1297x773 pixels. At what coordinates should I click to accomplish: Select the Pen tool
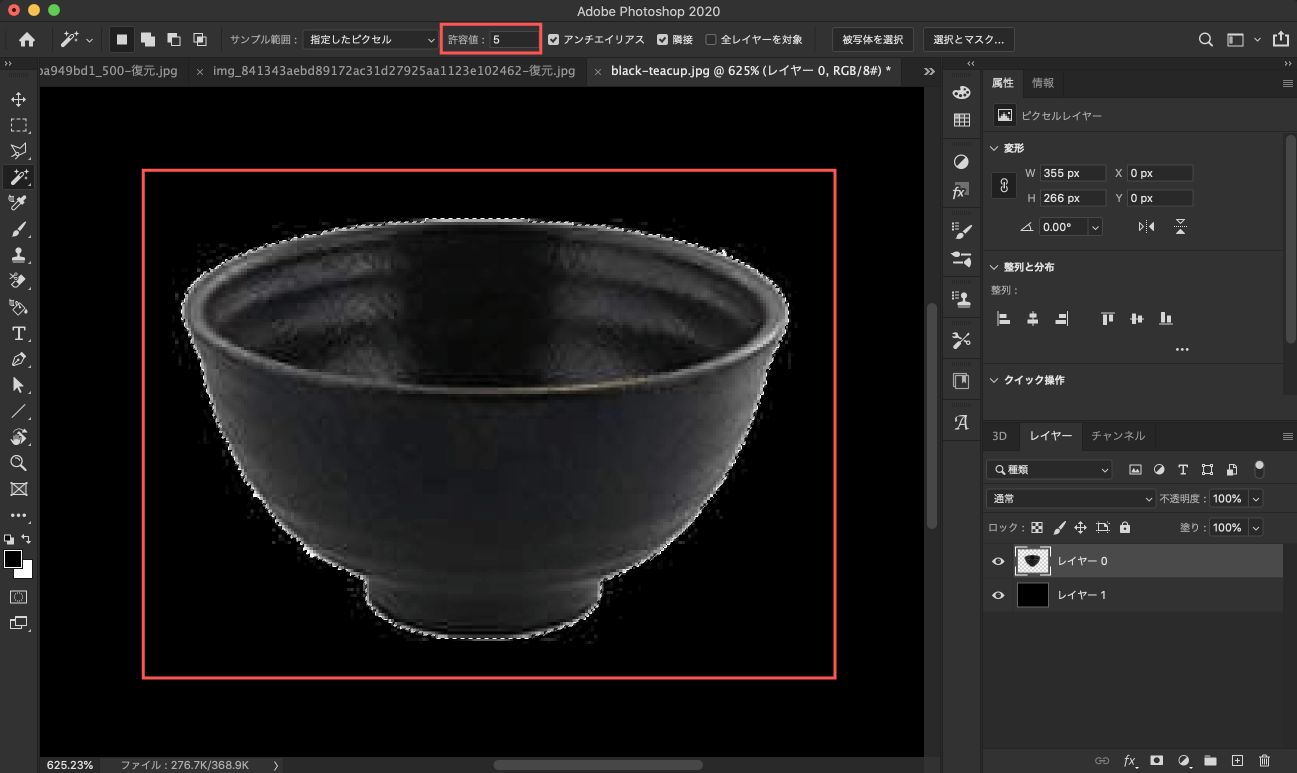(19, 359)
